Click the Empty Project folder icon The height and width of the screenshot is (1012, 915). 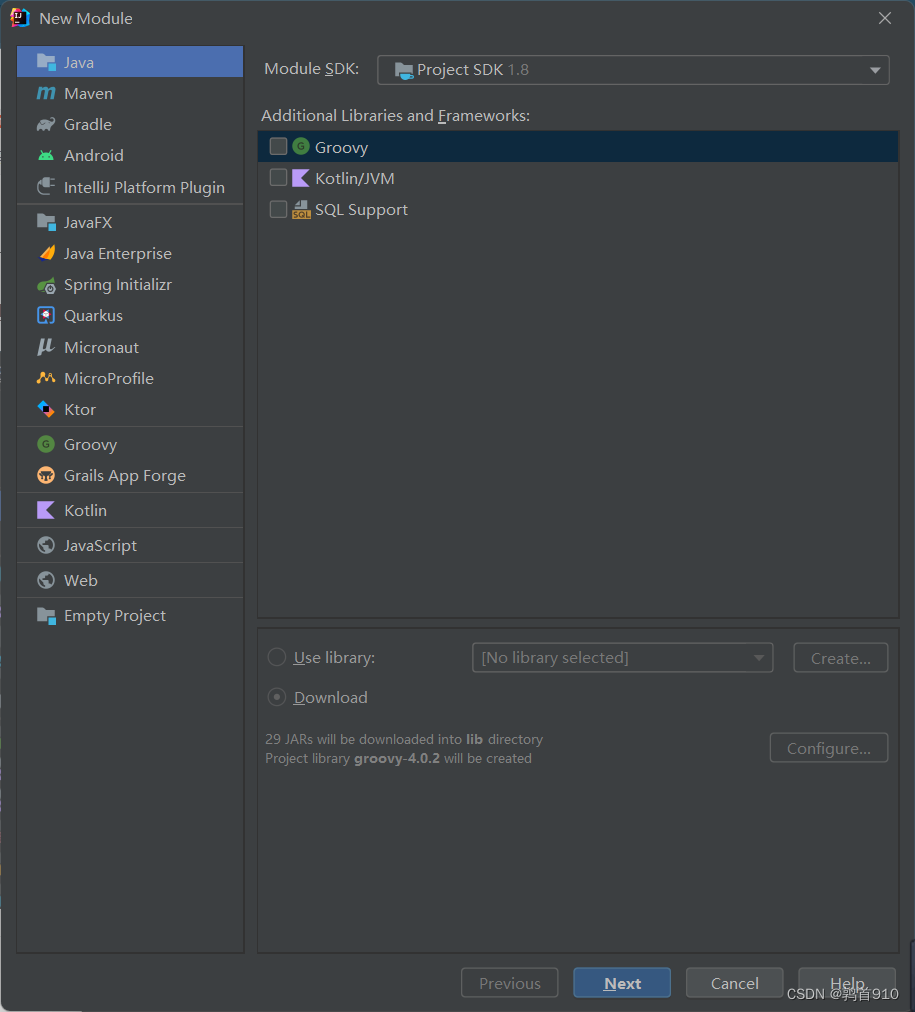pyautogui.click(x=46, y=615)
